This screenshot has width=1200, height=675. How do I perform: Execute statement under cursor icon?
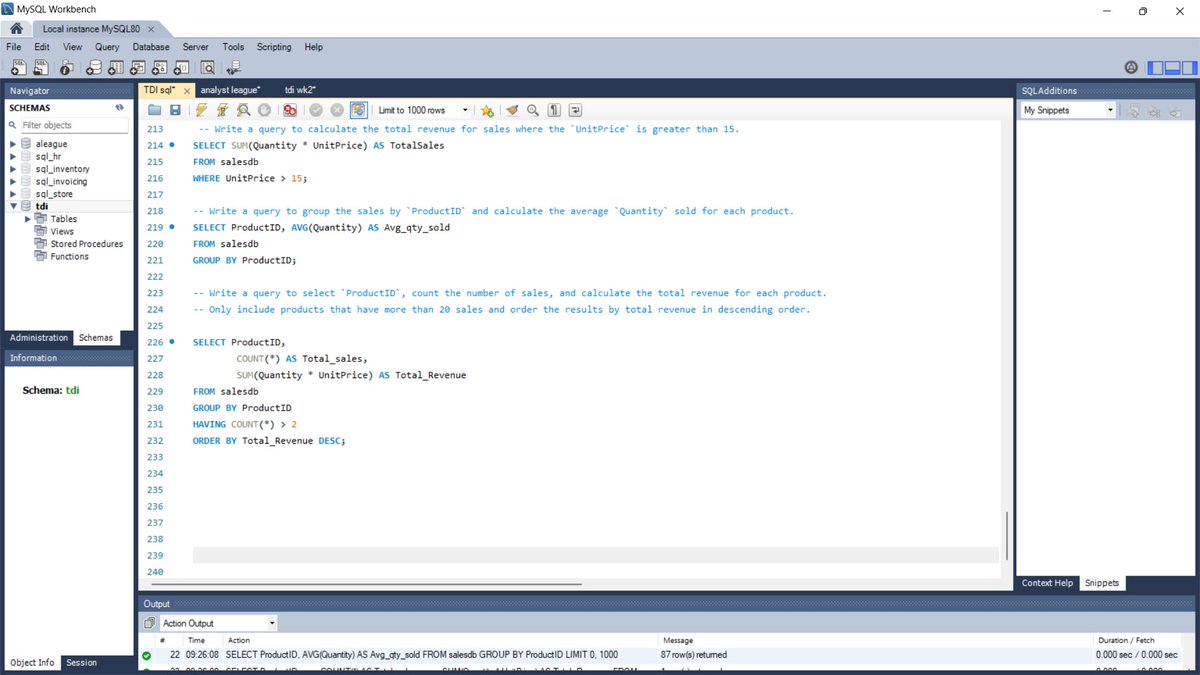(x=222, y=110)
